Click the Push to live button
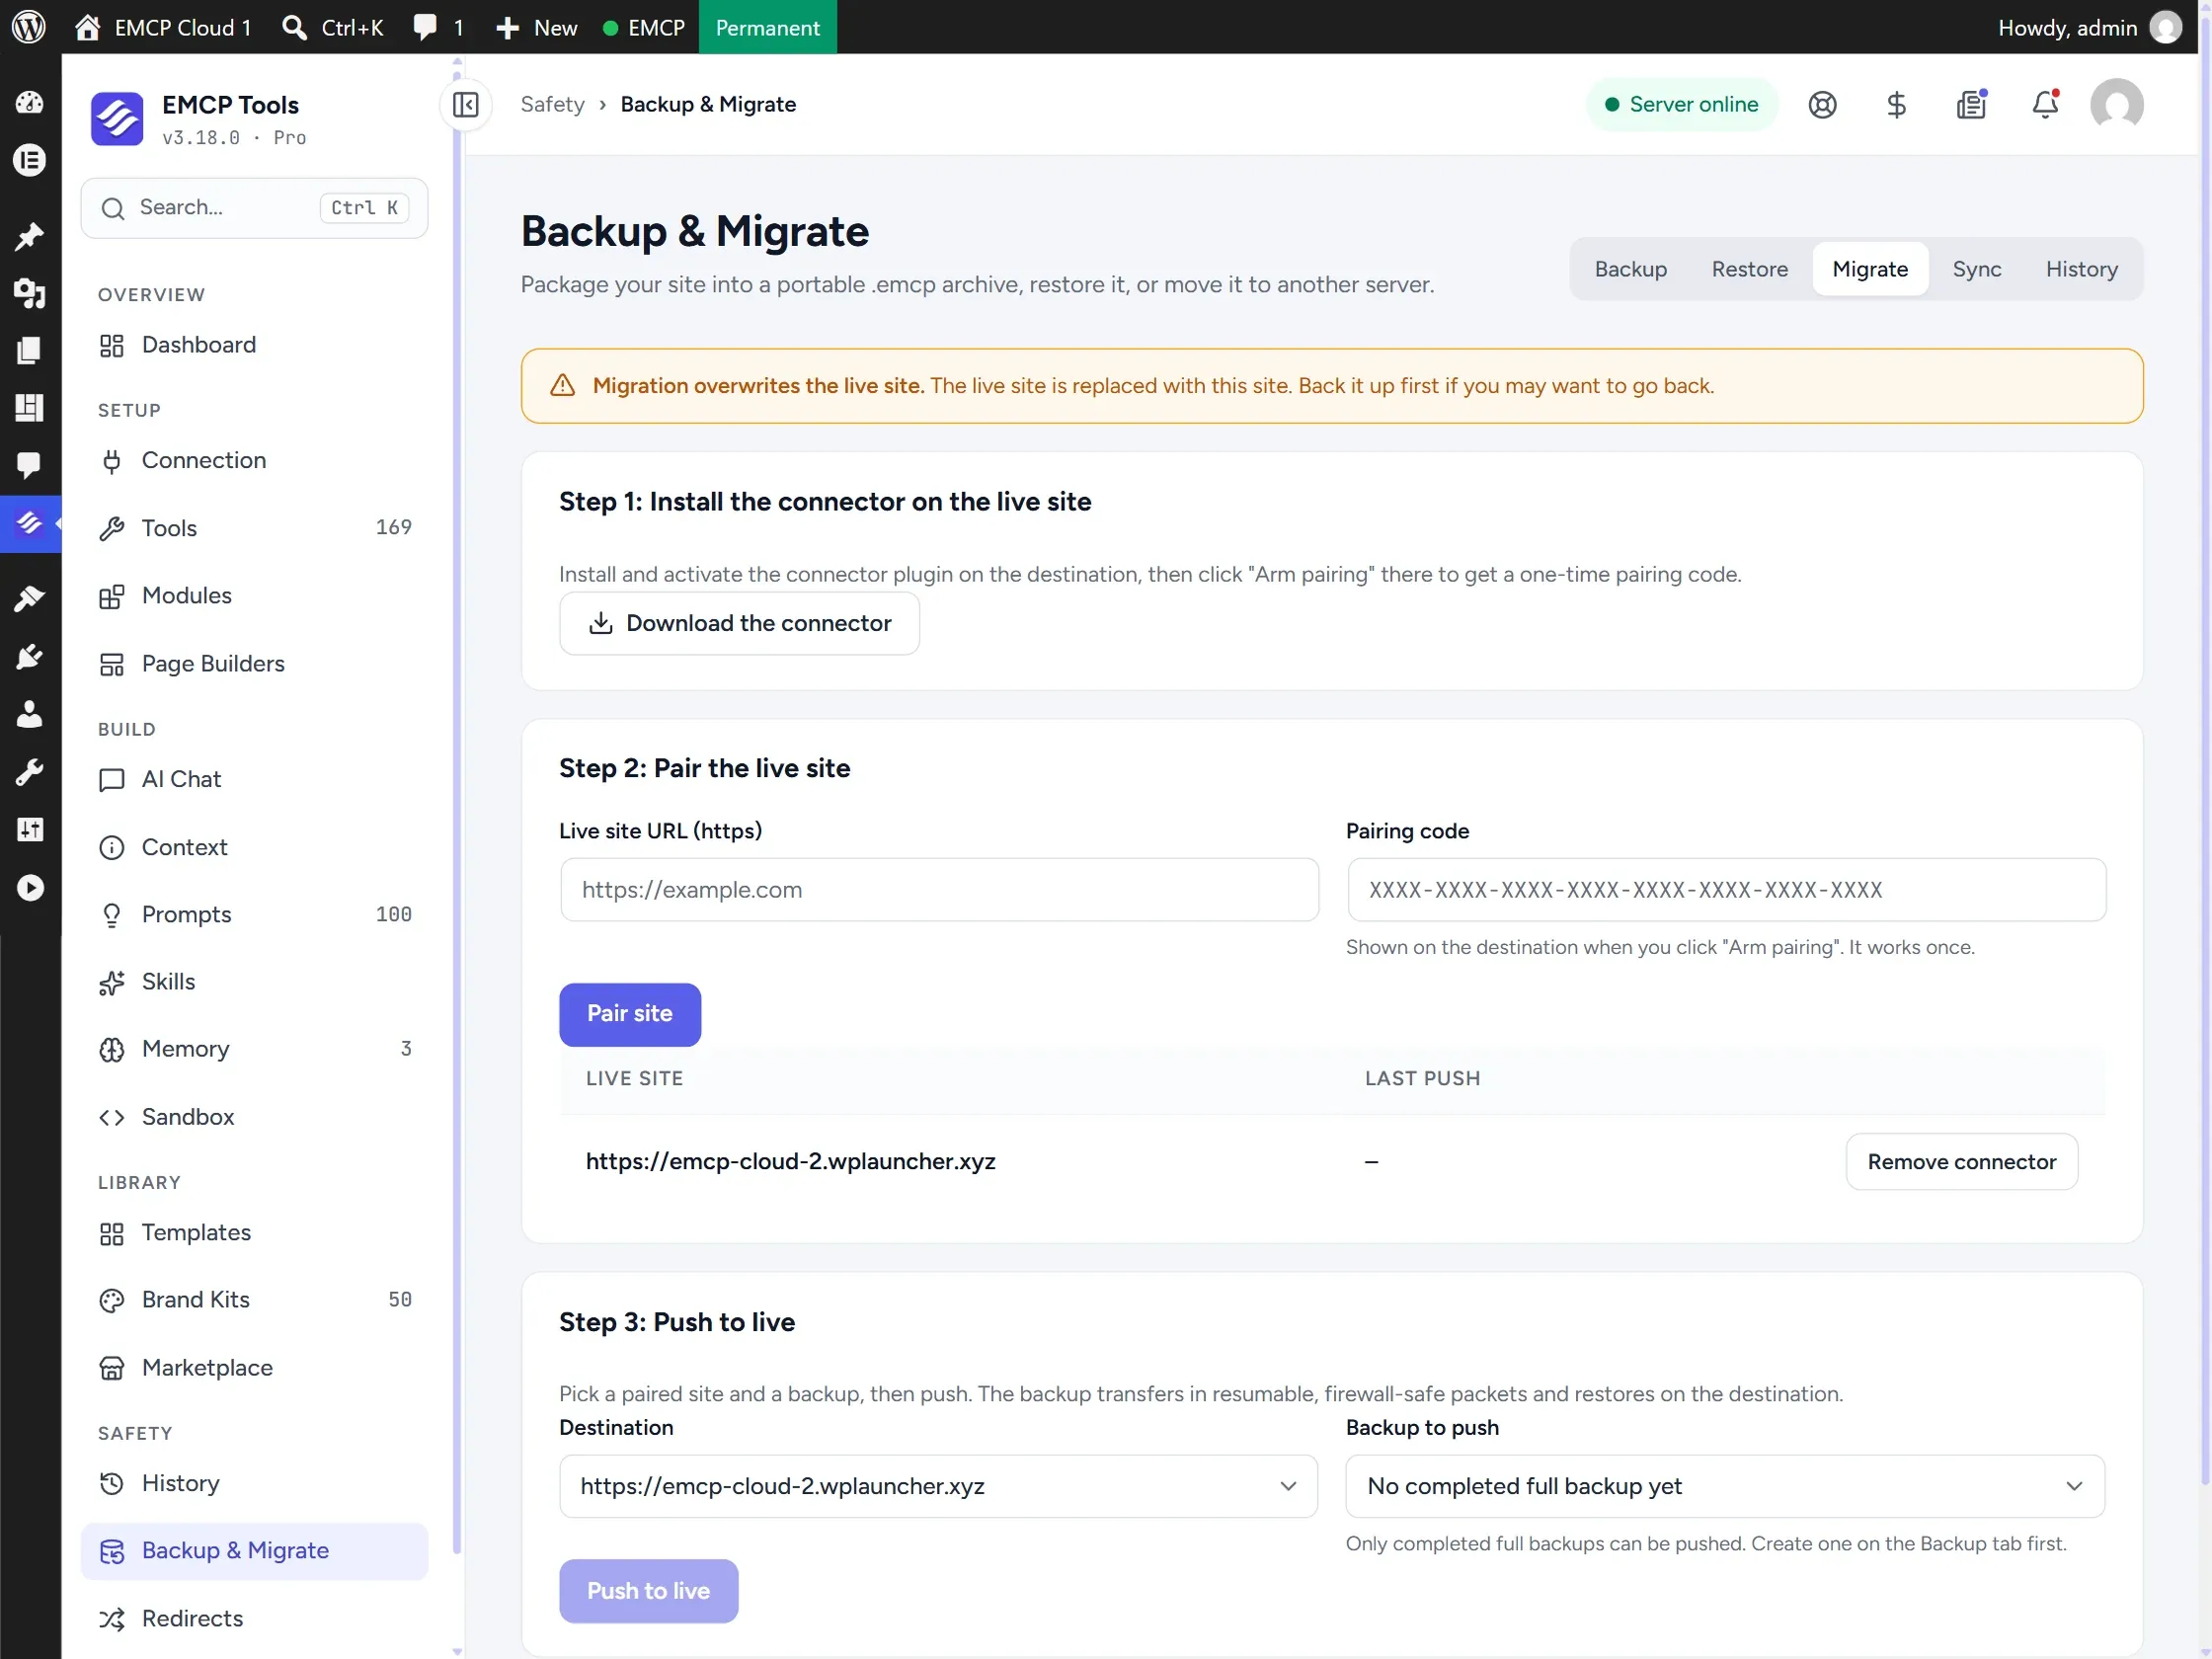2212x1659 pixels. pos(648,1590)
